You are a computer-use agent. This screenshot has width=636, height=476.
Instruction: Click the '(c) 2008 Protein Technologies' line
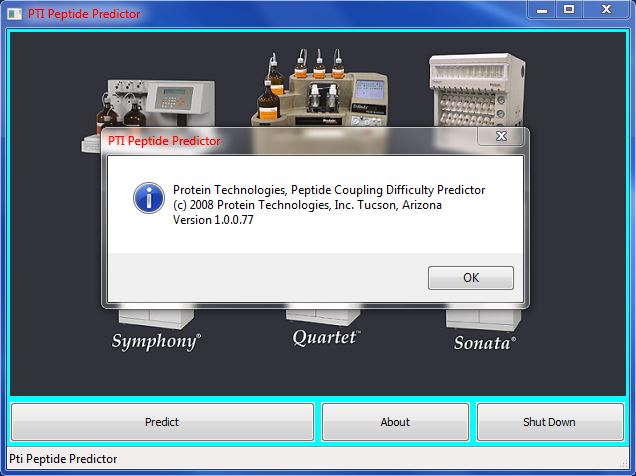307,205
